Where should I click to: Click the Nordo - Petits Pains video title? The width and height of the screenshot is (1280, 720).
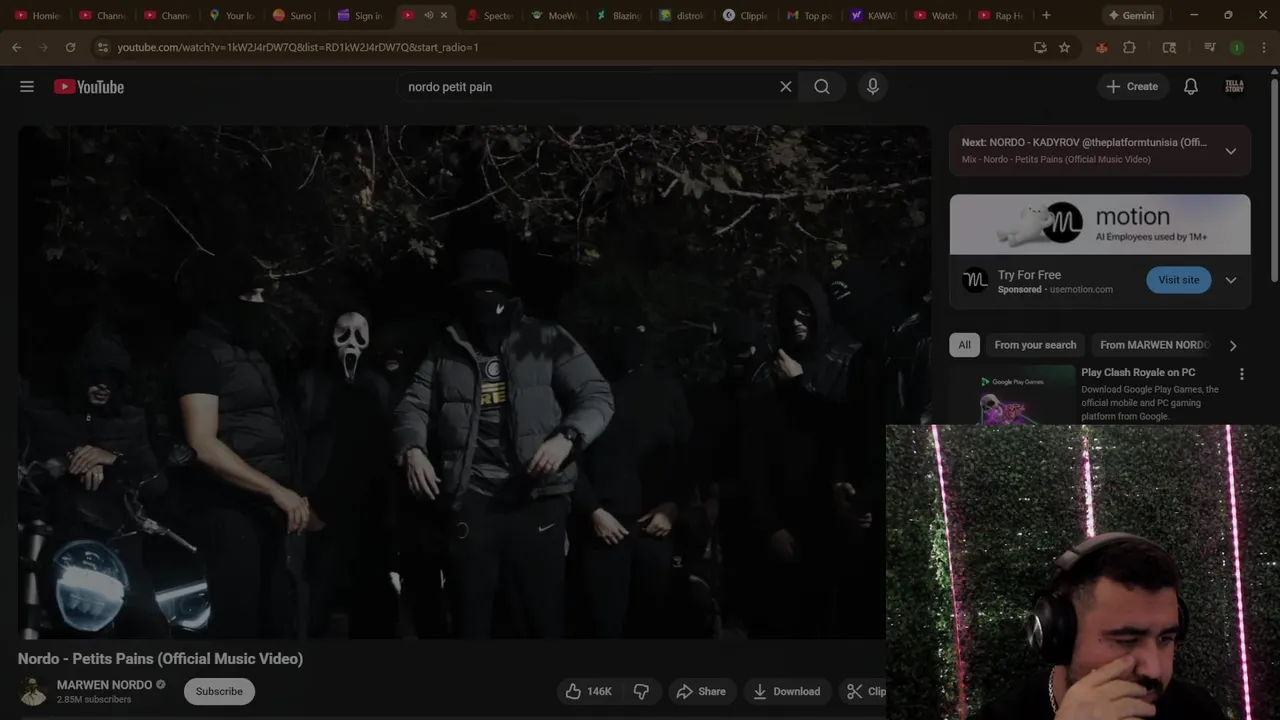(160, 659)
